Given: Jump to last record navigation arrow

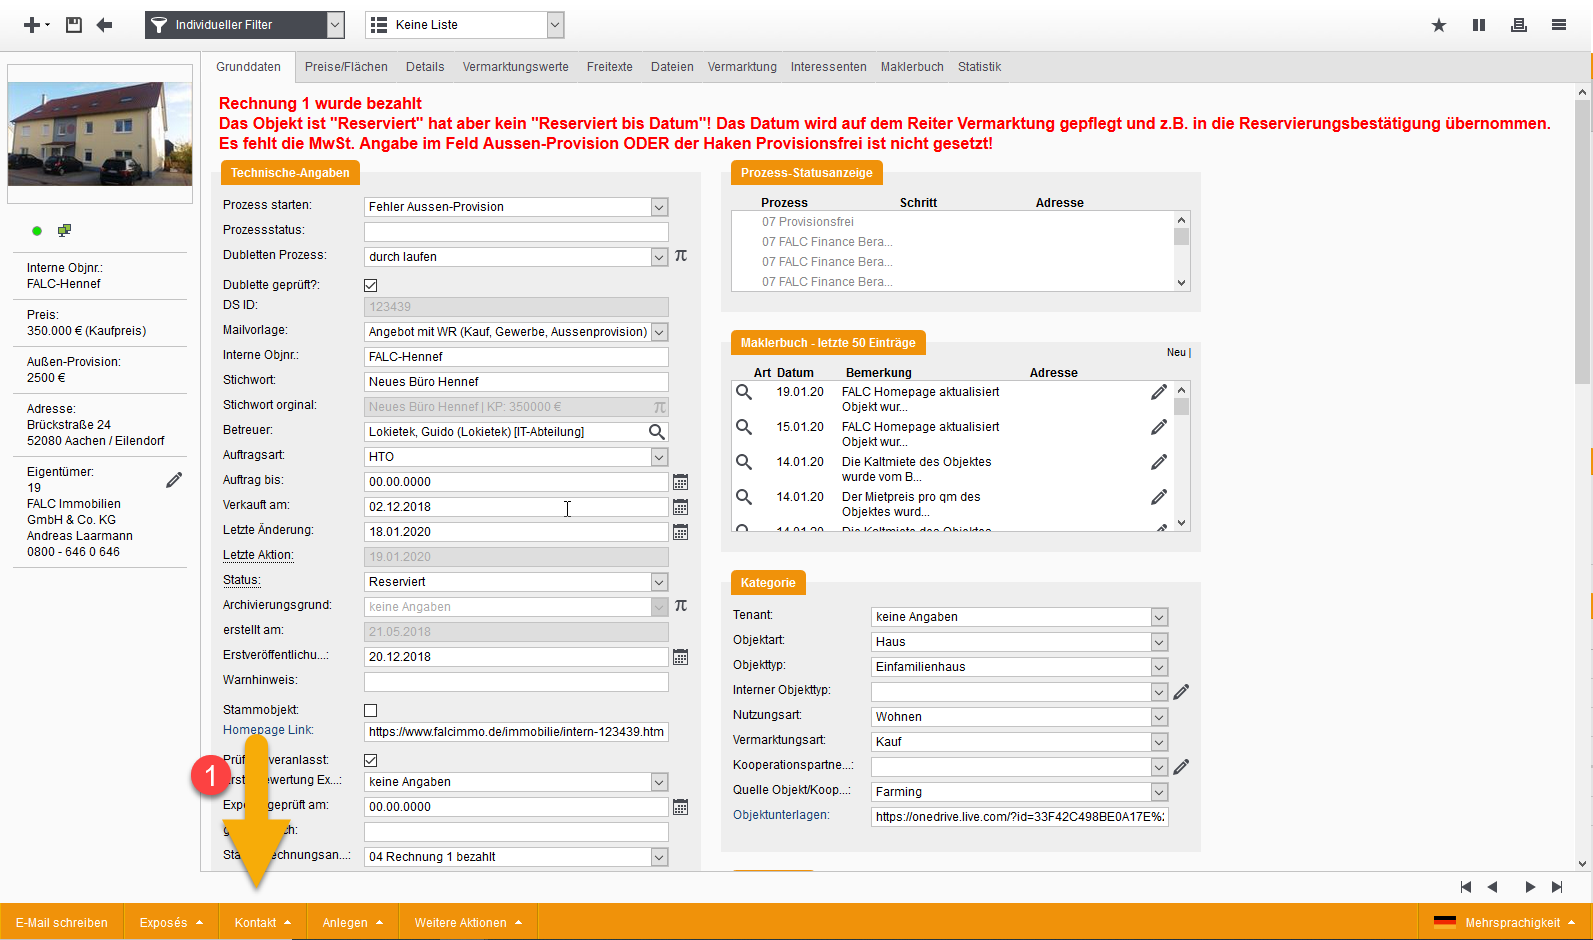Looking at the screenshot, I should [1557, 887].
